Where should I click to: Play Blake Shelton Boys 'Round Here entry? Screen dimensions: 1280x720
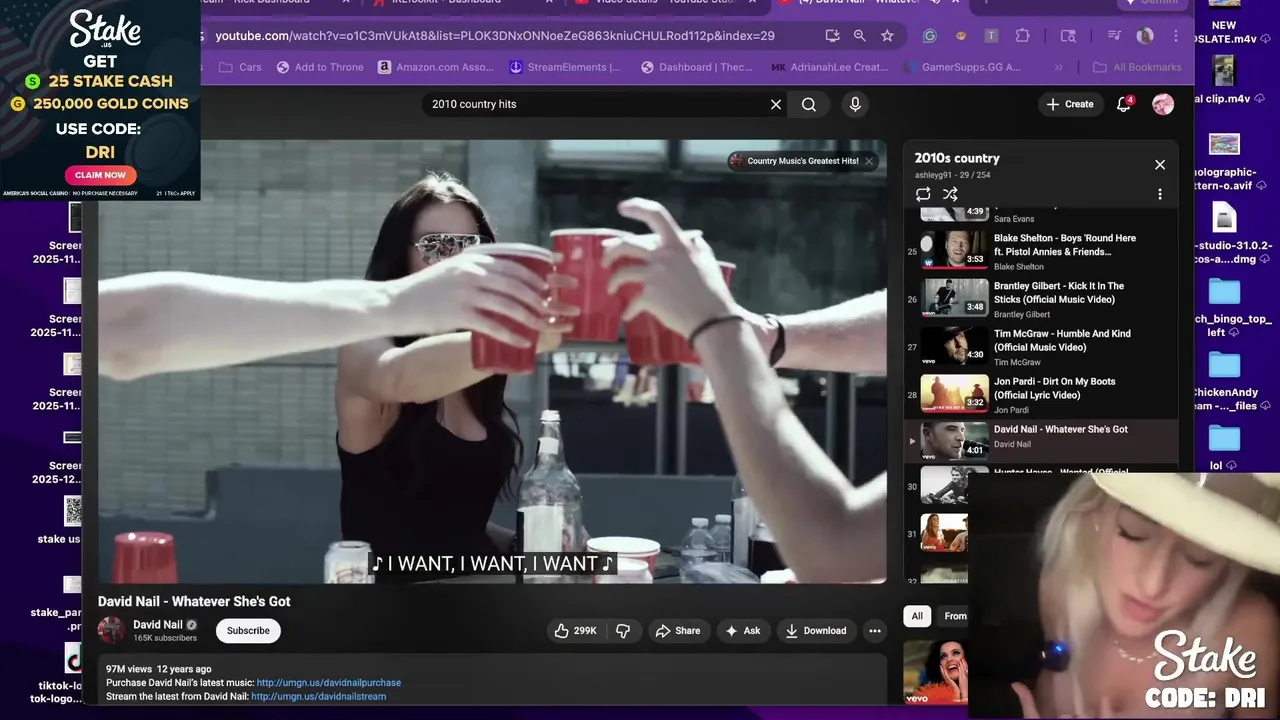point(1040,252)
